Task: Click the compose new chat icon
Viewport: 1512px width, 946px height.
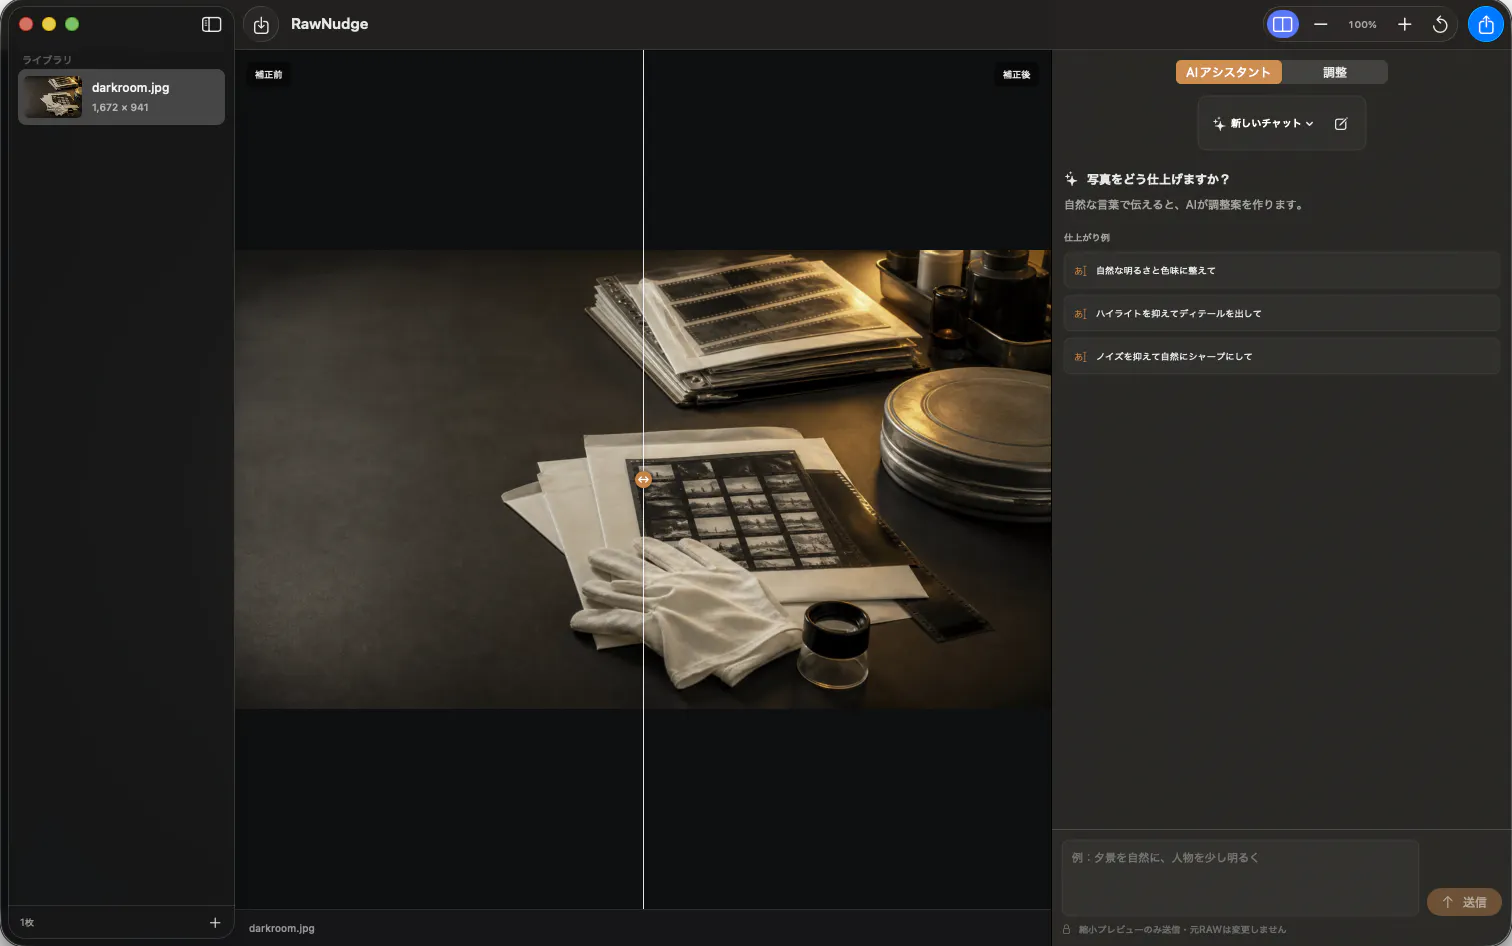Action: [1341, 123]
